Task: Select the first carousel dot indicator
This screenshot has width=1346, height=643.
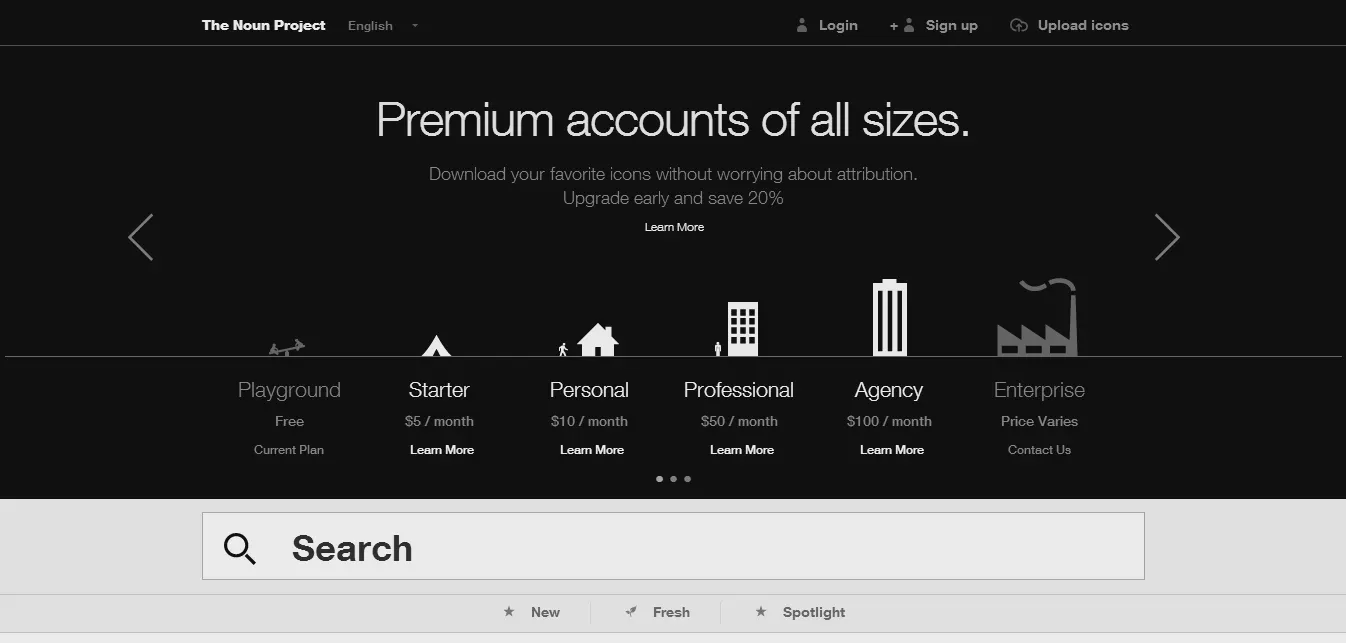Action: pyautogui.click(x=659, y=479)
